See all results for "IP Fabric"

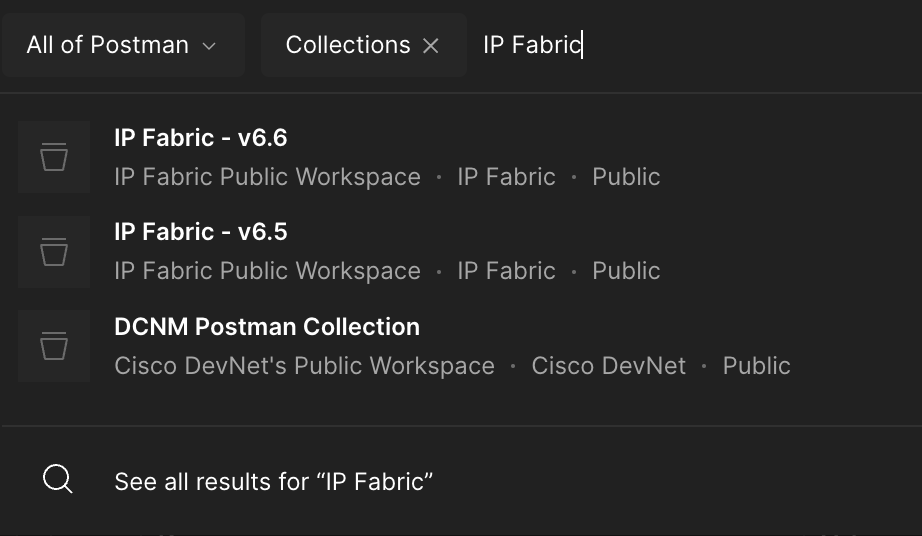[x=273, y=481]
